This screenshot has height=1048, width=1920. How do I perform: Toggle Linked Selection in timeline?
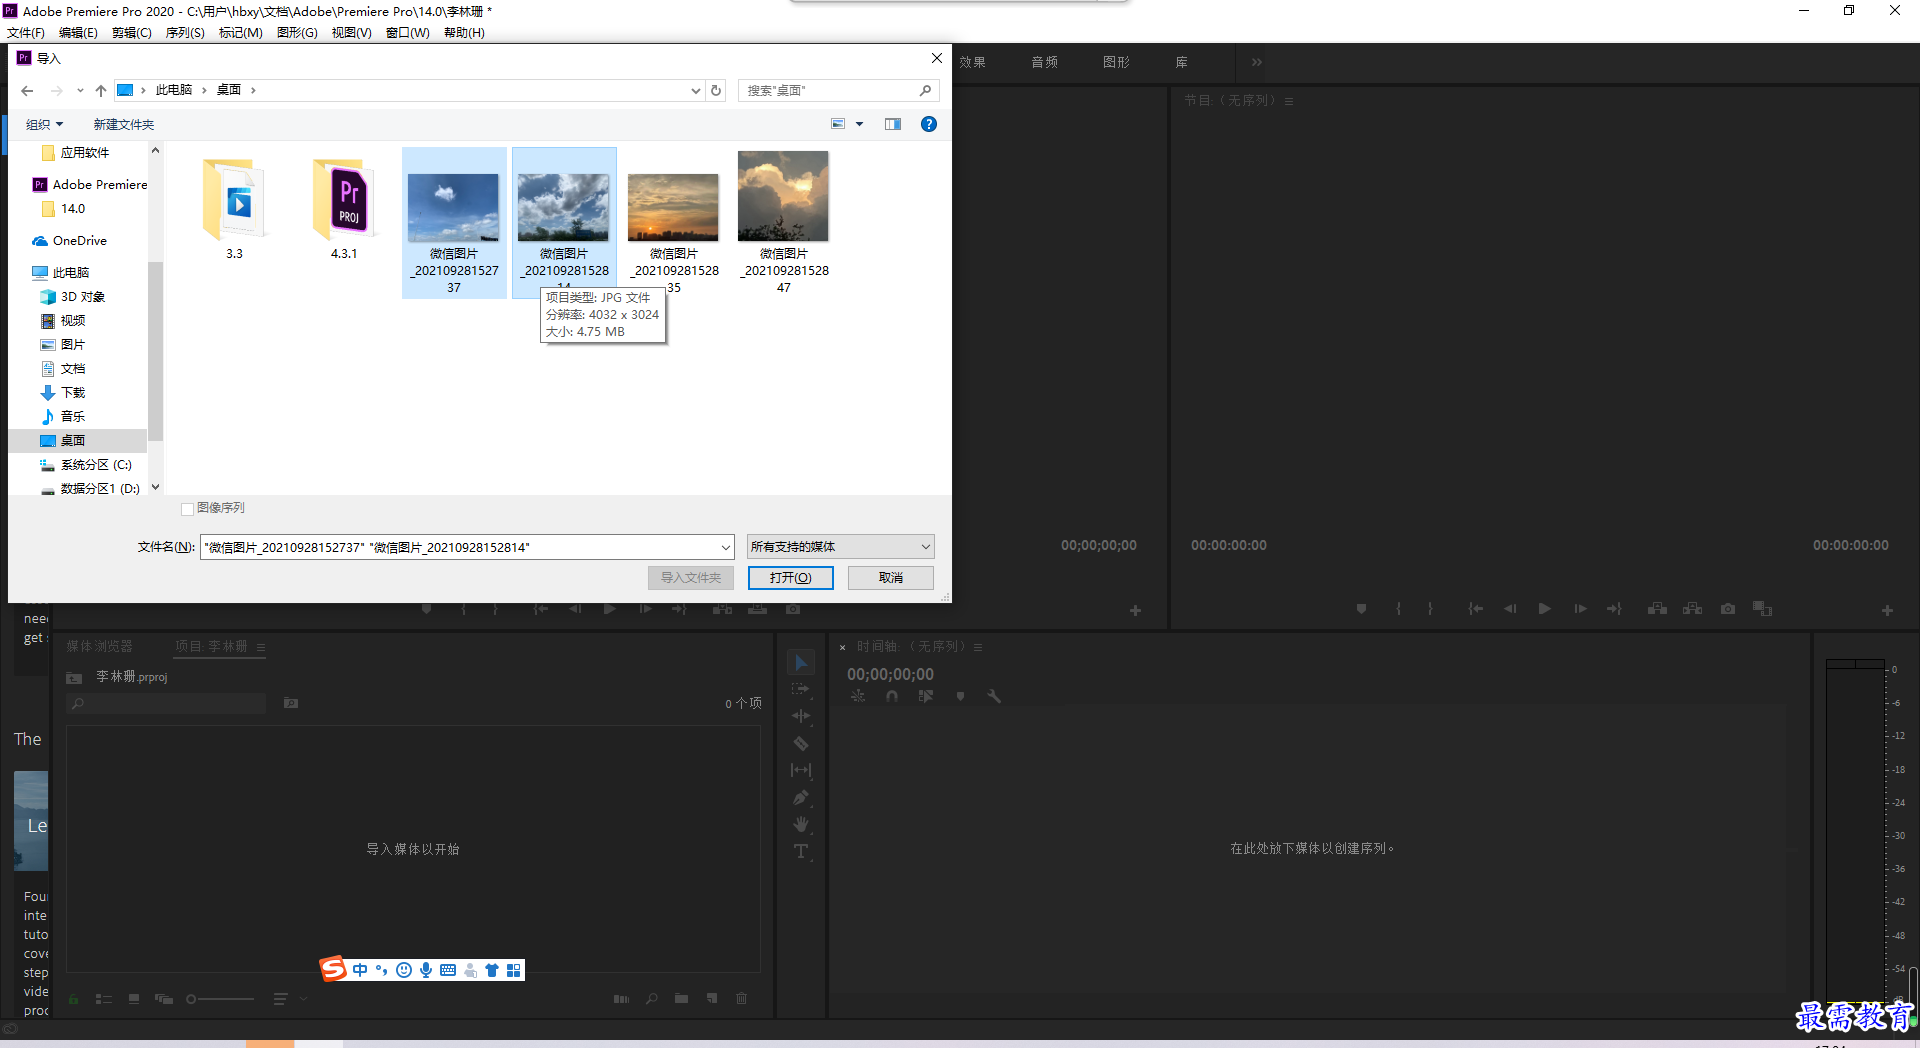926,696
